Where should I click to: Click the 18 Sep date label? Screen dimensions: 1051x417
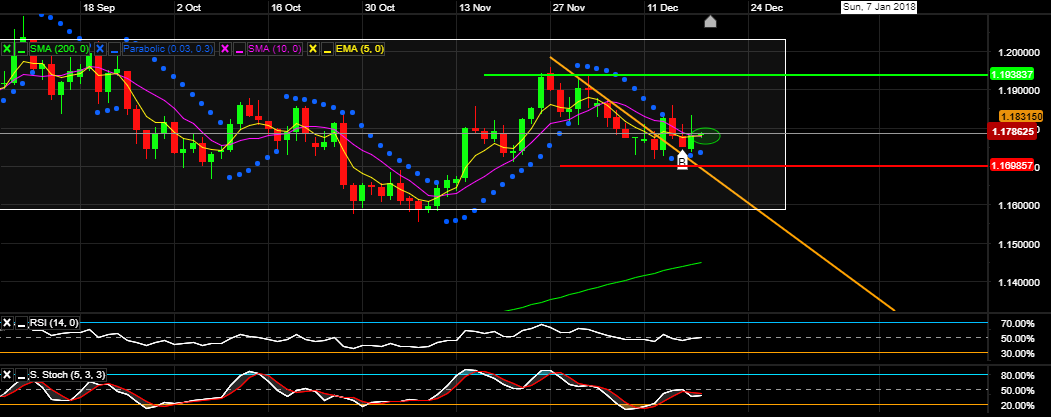[97, 7]
